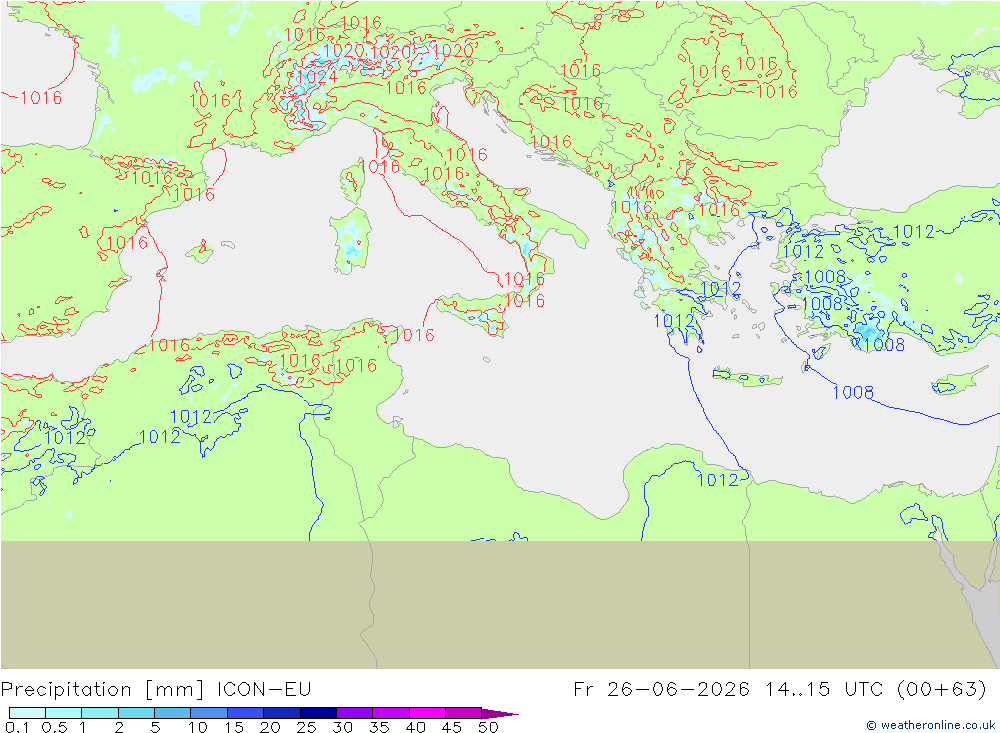1000x733 pixels.
Task: Click the 30–35 mm violet legend swatch
Action: pos(355,713)
